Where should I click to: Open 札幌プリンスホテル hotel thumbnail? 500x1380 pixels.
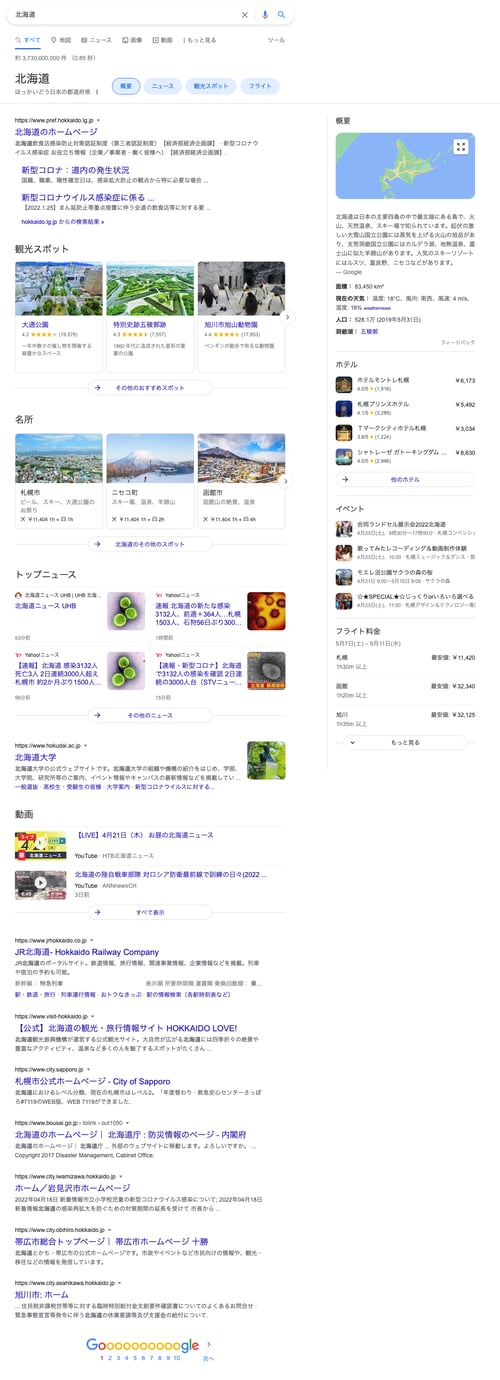[343, 408]
